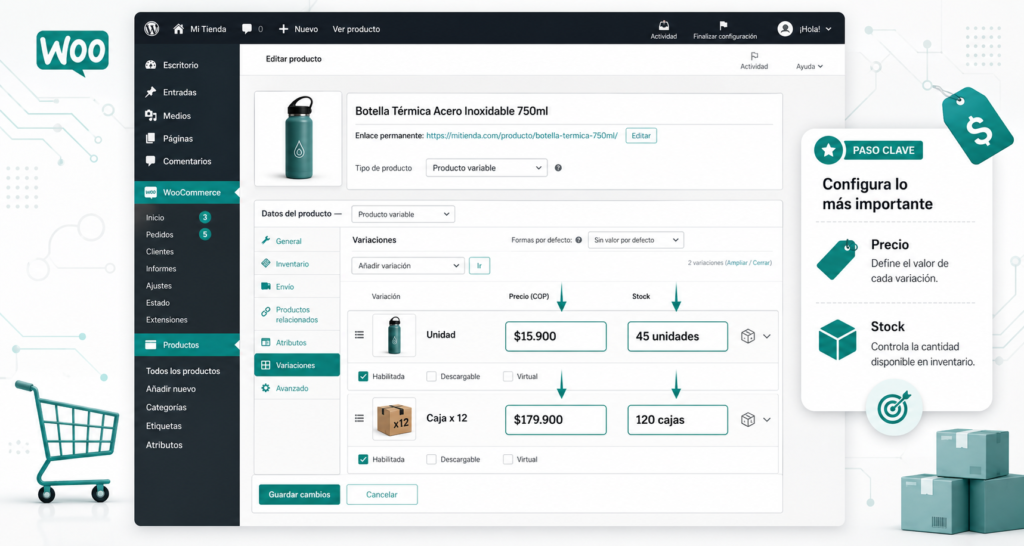Select the Variaciones tab
This screenshot has width=1024, height=546.
click(x=297, y=365)
